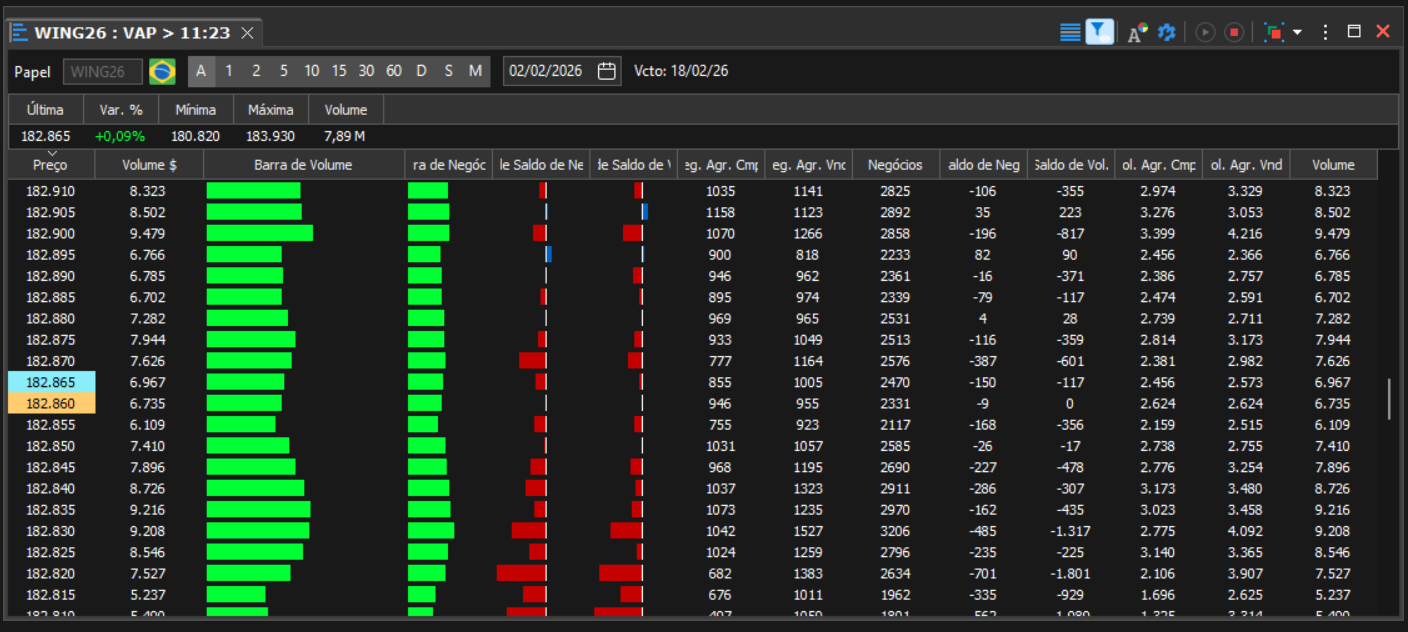Select the 15 minute interval button

339,71
